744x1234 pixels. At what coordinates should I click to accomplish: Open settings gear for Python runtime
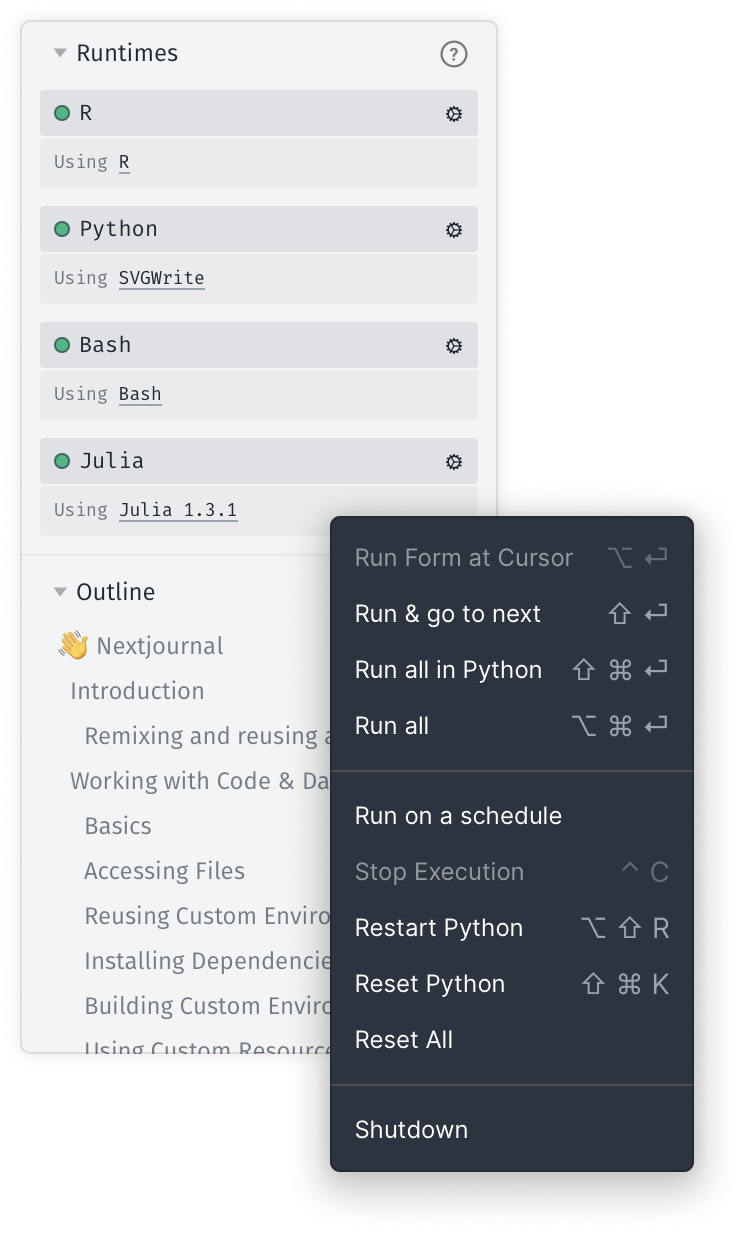click(454, 230)
